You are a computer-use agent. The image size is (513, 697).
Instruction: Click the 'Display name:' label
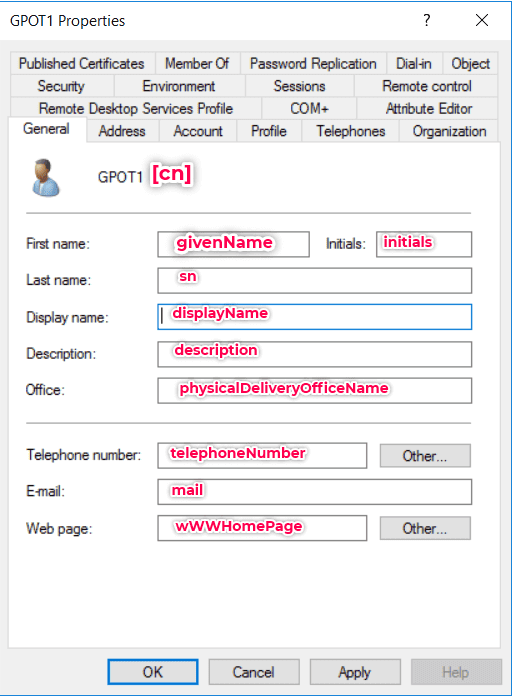[x=67, y=317]
